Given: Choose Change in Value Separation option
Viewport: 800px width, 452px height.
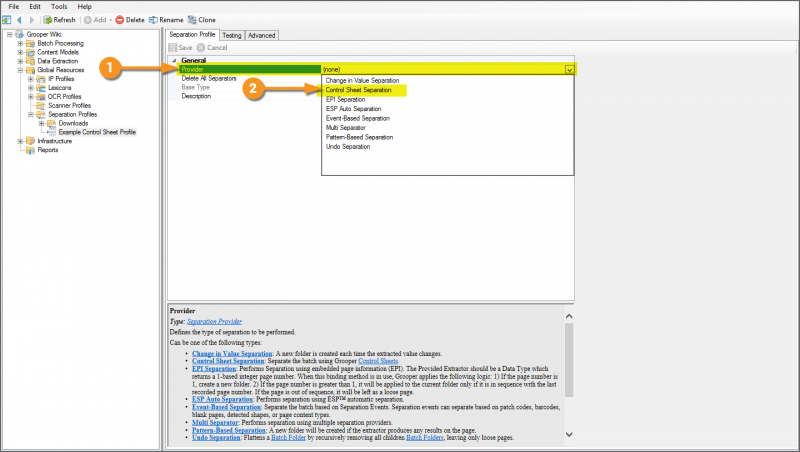Looking at the screenshot, I should coord(362,81).
